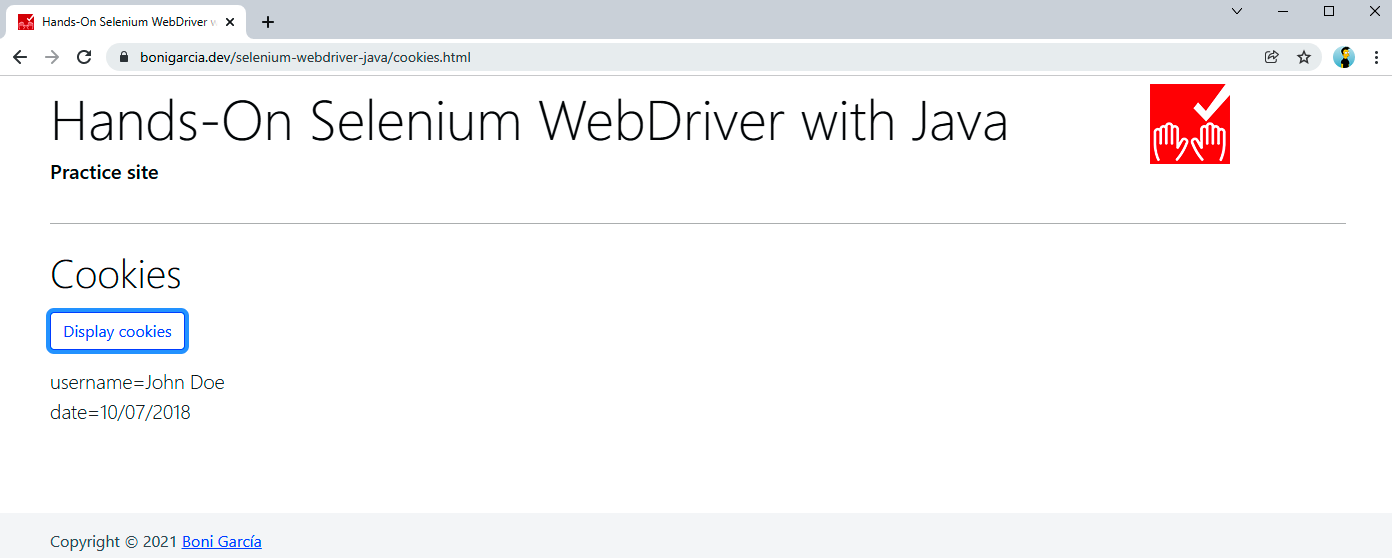Click the forward navigation arrow
1392x558 pixels.
52,57
